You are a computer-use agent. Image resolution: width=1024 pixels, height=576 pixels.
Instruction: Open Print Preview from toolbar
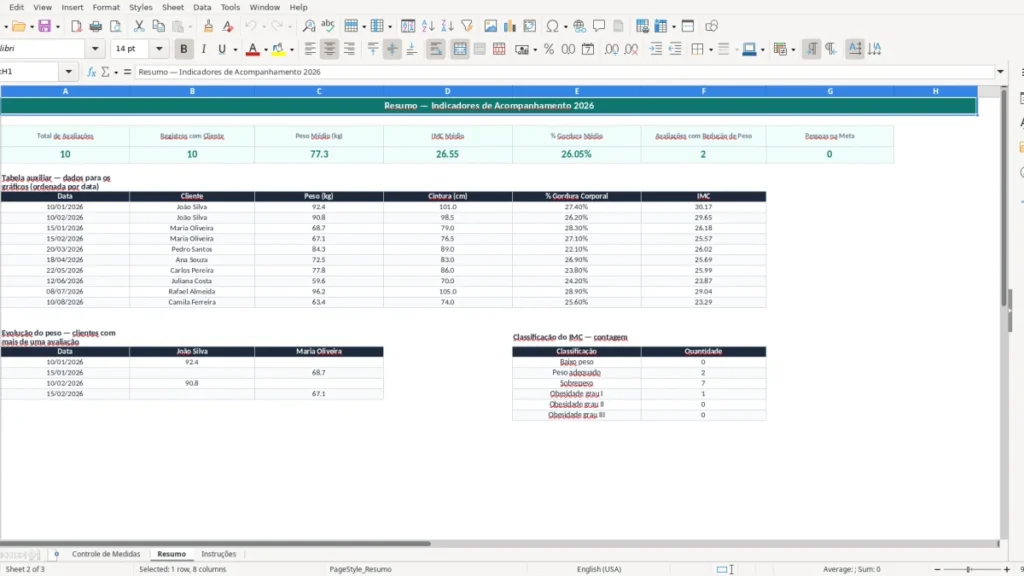click(116, 26)
